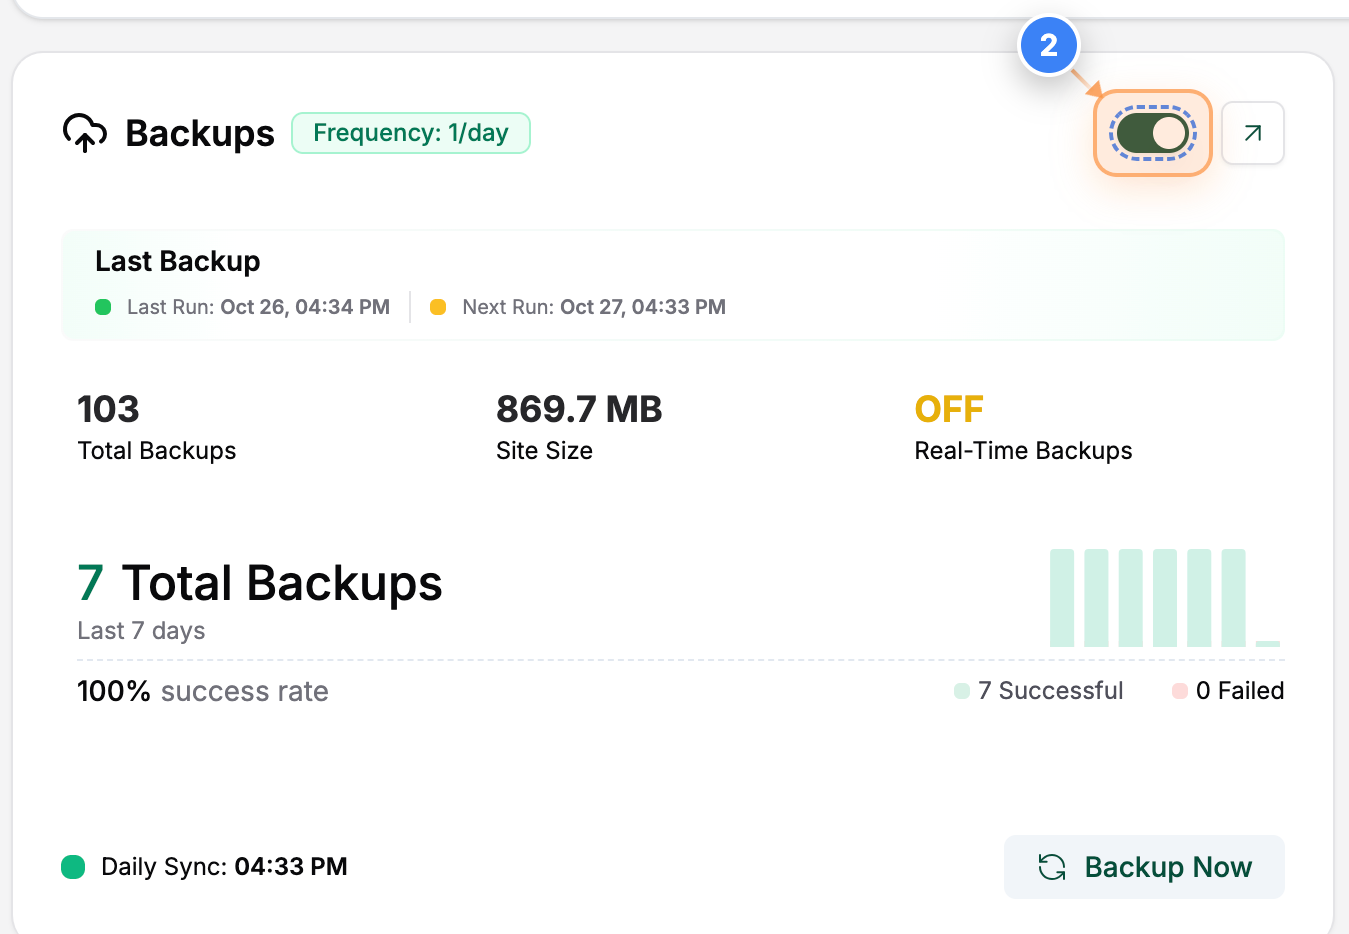Click the Backups cloud upload icon
This screenshot has height=934, width=1349.
coord(85,133)
